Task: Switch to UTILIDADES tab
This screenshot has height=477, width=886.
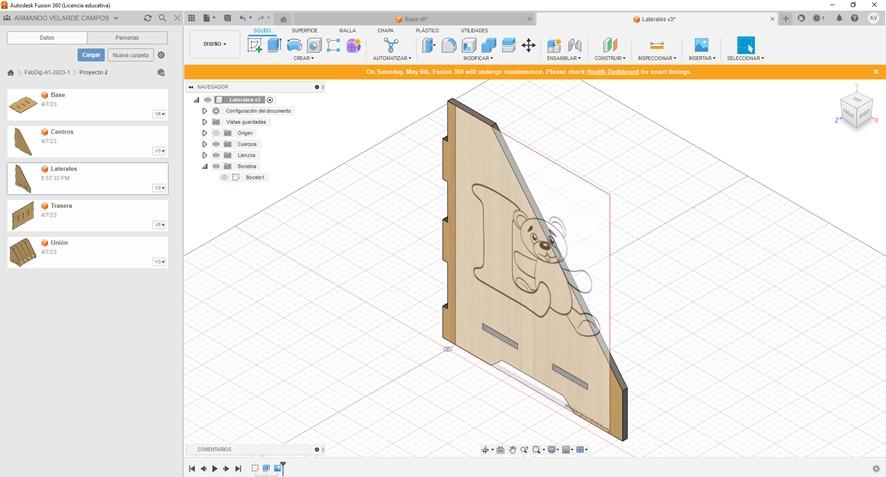Action: point(474,31)
